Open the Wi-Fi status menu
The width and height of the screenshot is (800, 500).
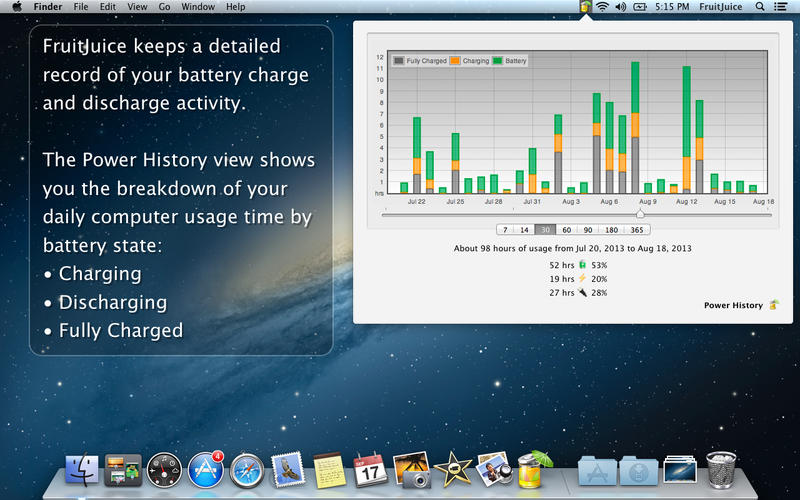click(603, 7)
